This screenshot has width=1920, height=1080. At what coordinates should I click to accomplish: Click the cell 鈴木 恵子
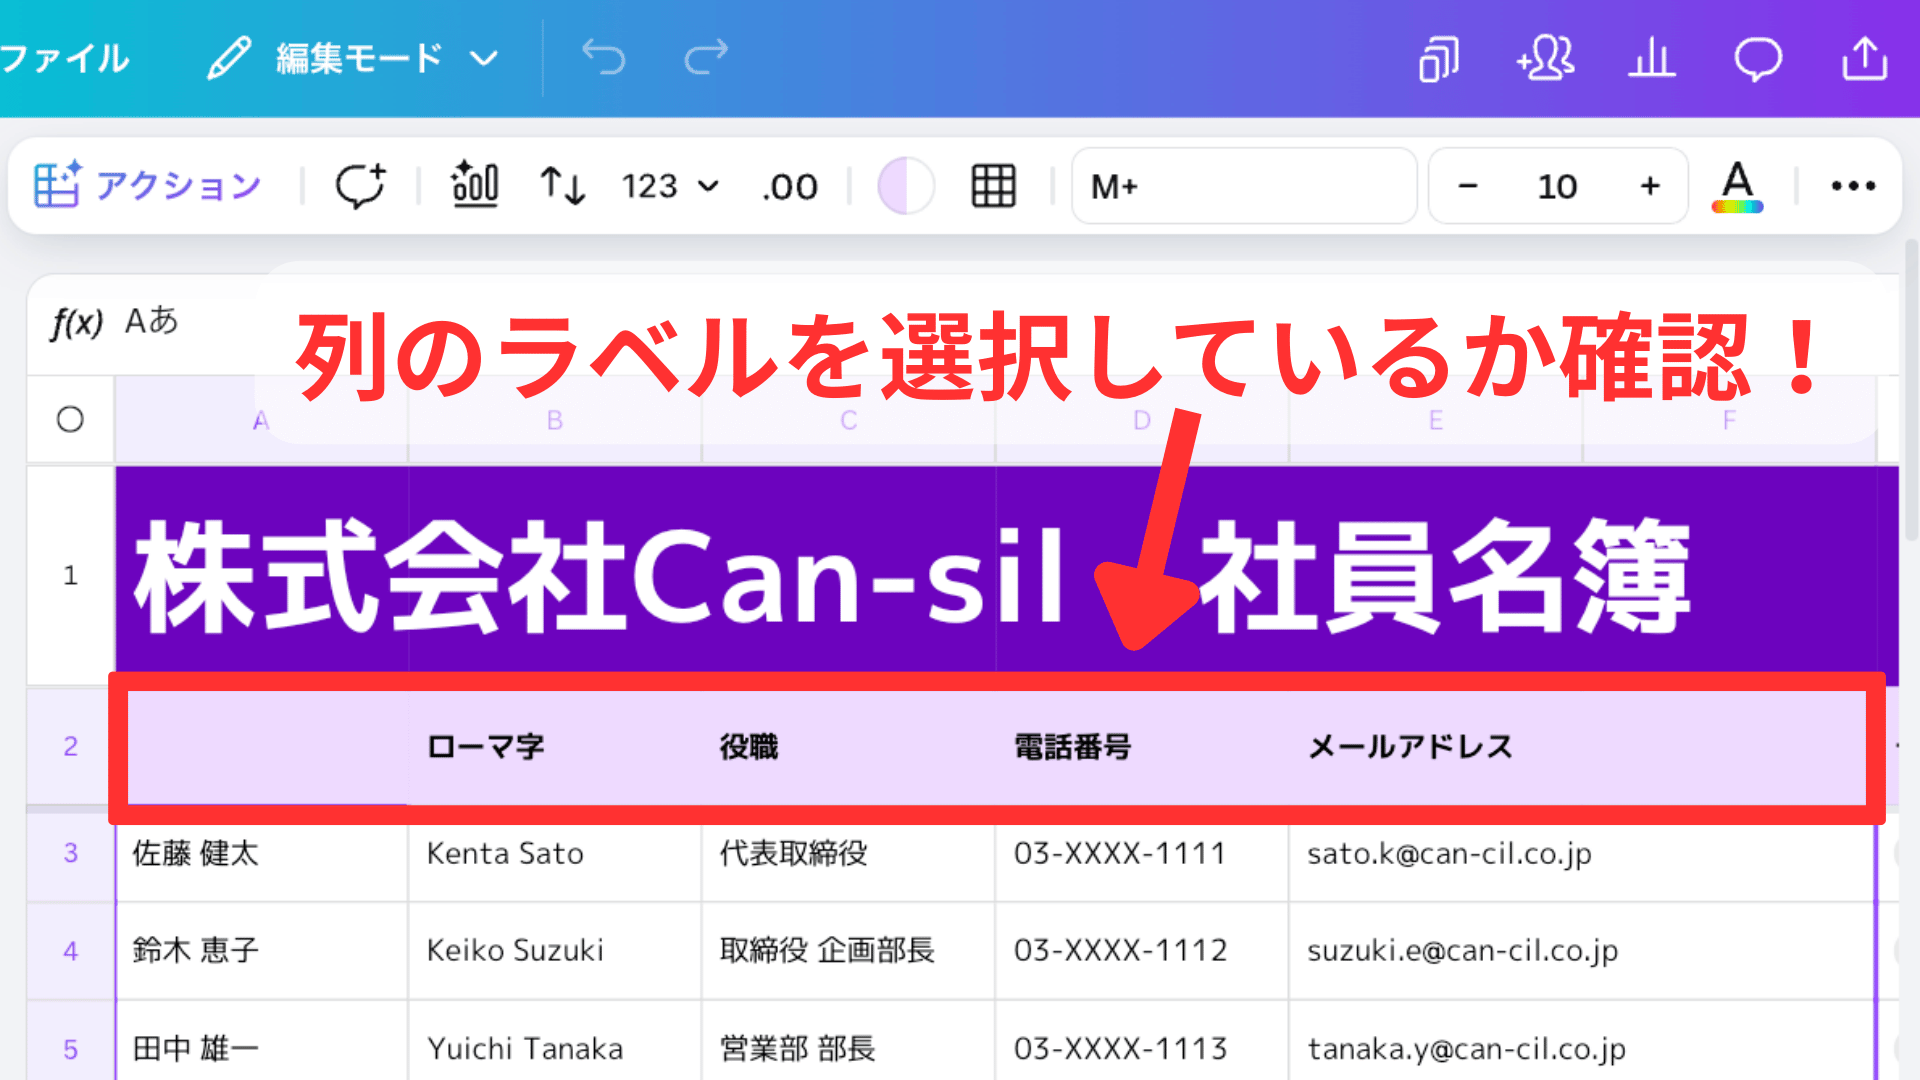tap(262, 951)
